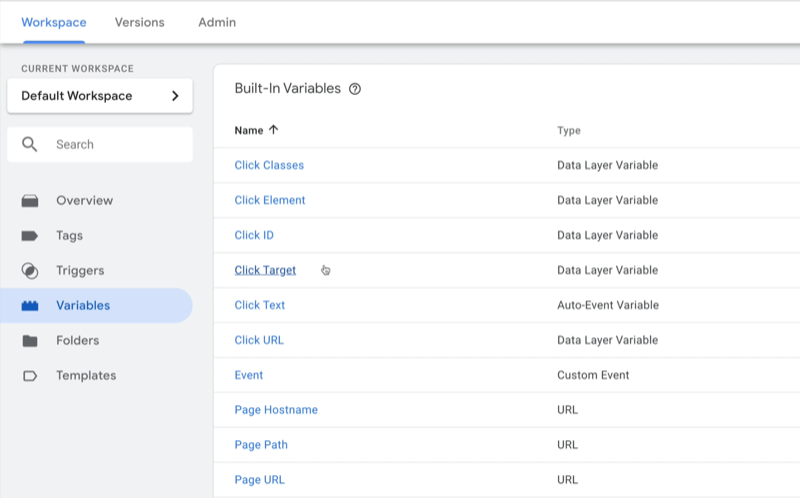
Task: Click the Type column header
Action: [x=568, y=131]
